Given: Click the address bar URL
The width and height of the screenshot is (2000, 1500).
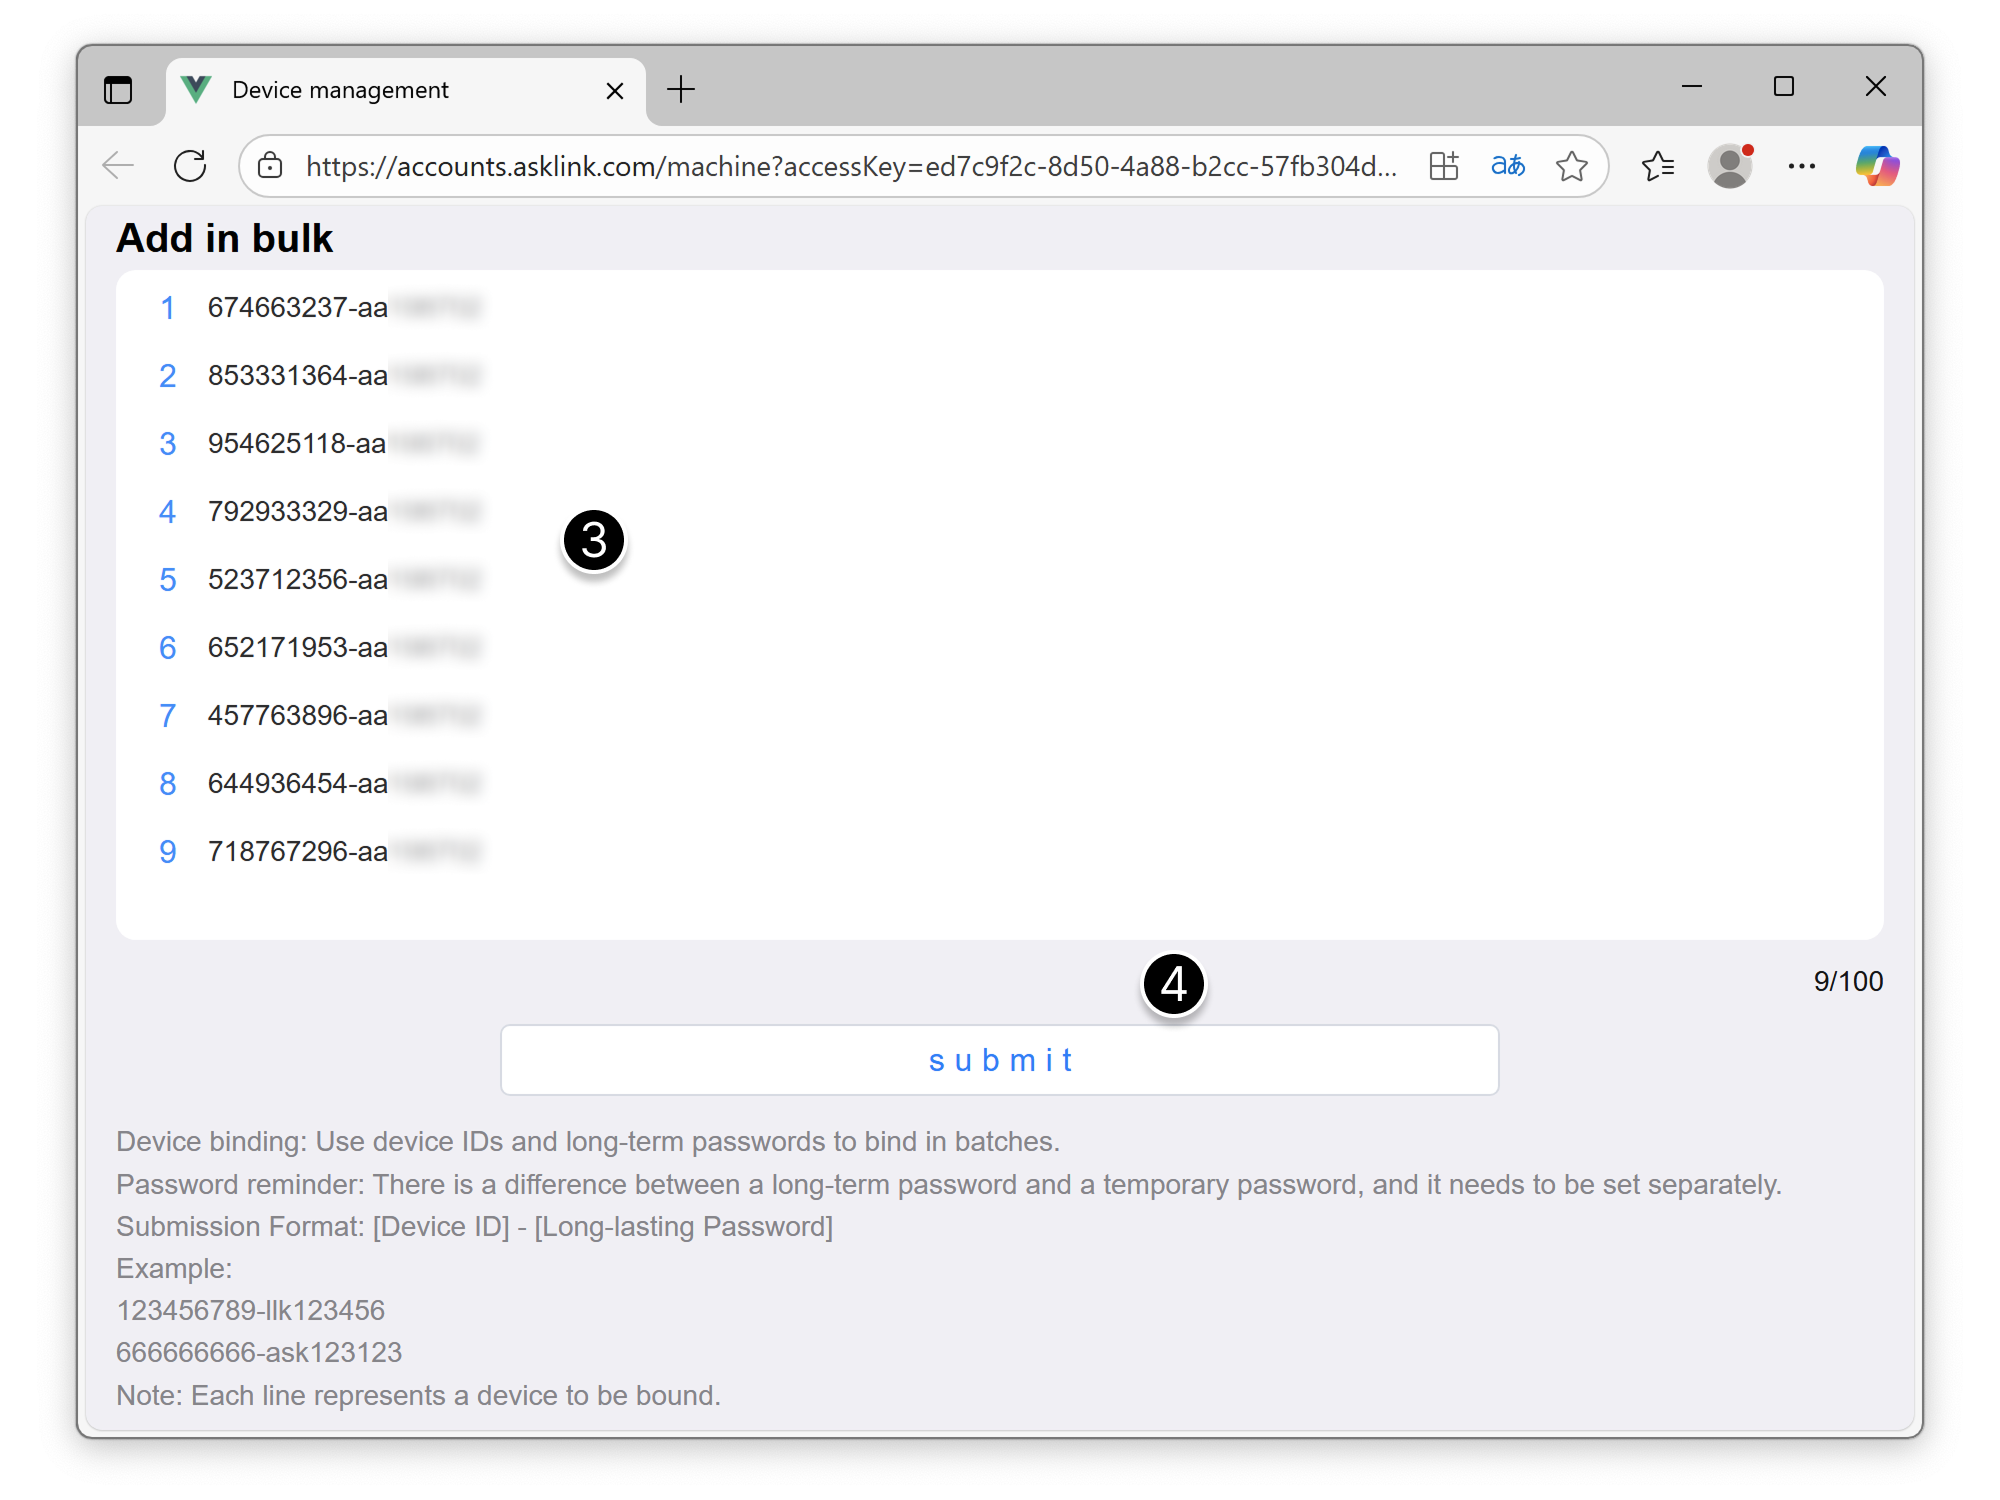Looking at the screenshot, I should 850,166.
